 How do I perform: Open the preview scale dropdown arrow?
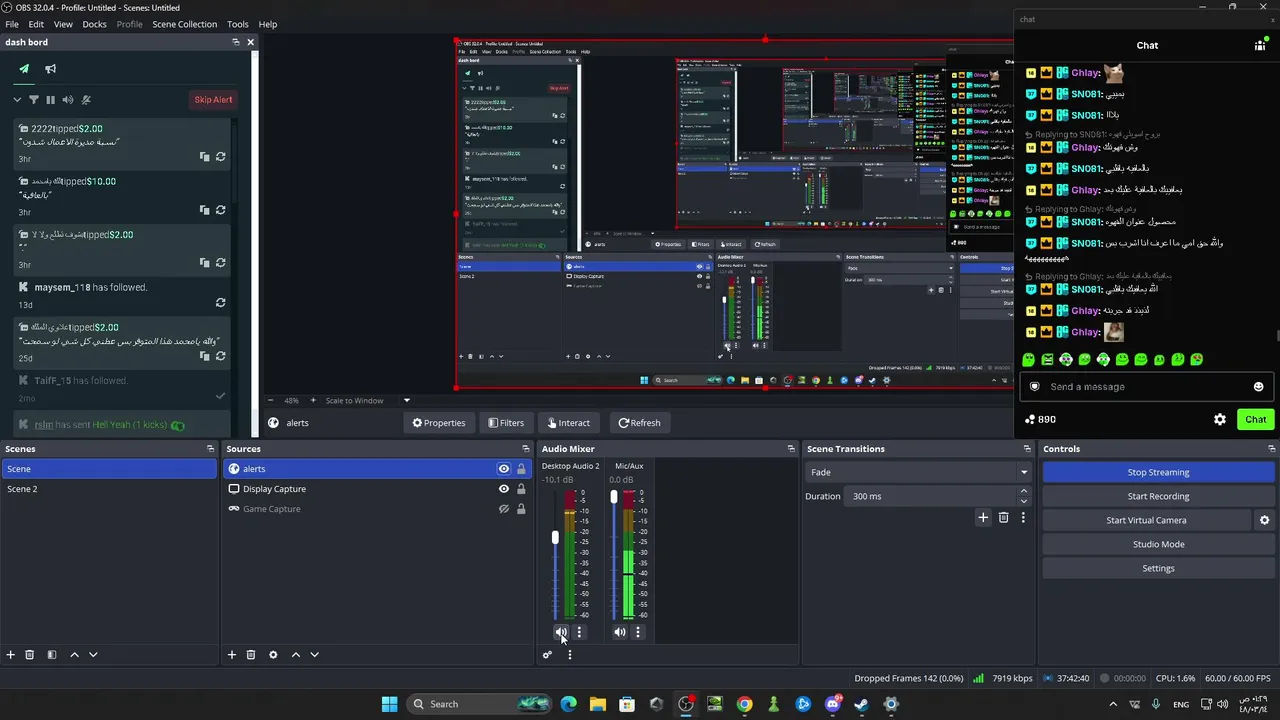(406, 401)
